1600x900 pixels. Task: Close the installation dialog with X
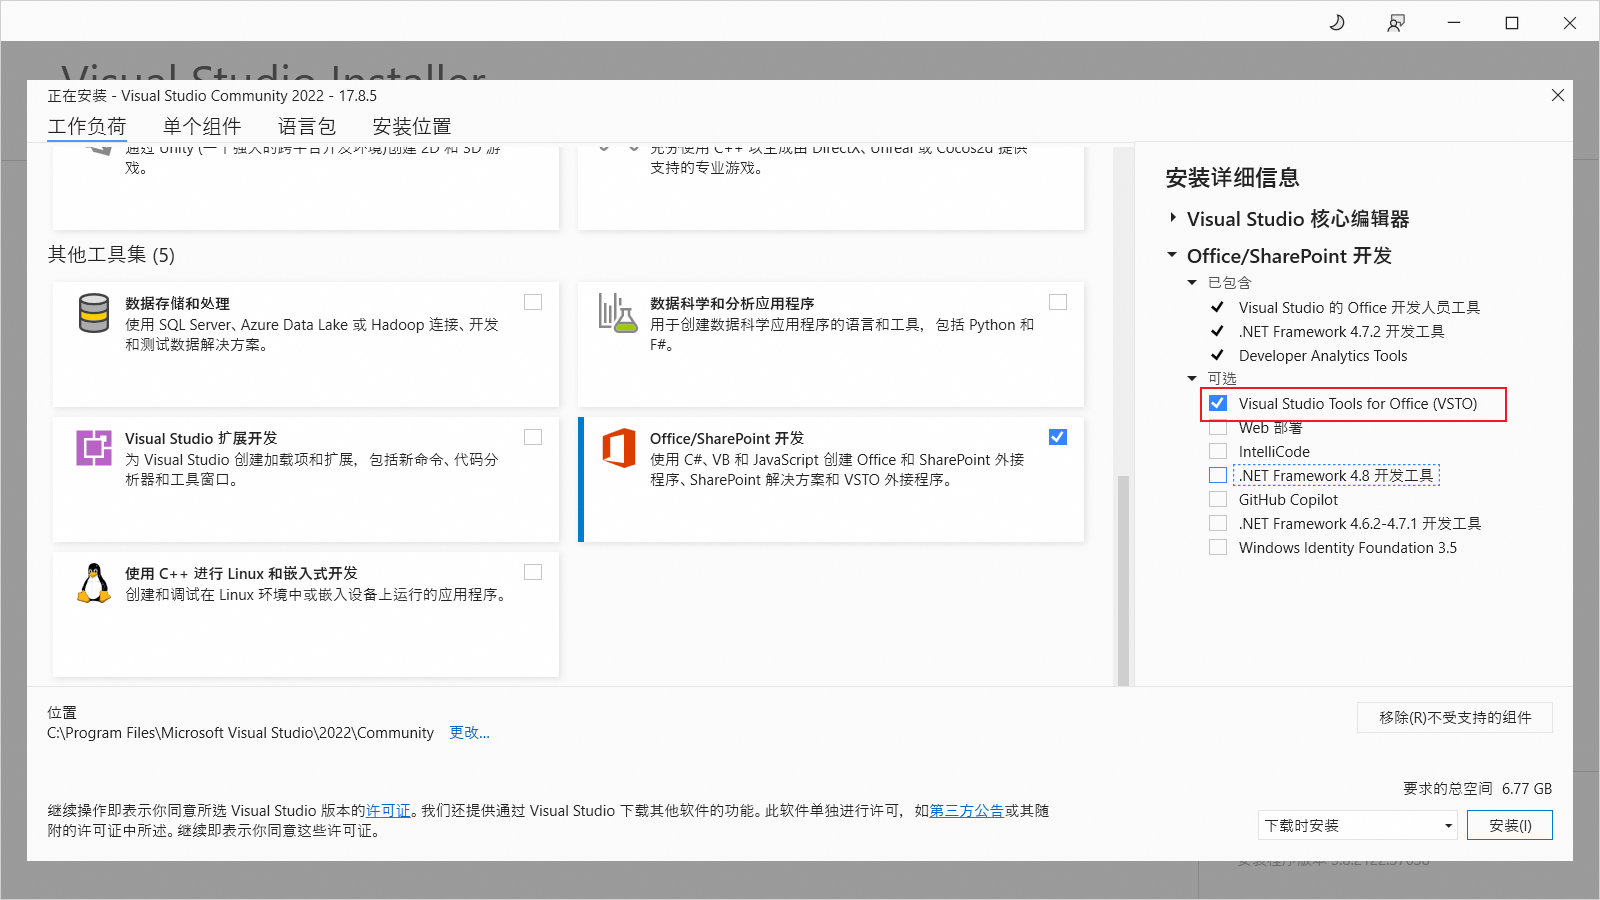1557,95
